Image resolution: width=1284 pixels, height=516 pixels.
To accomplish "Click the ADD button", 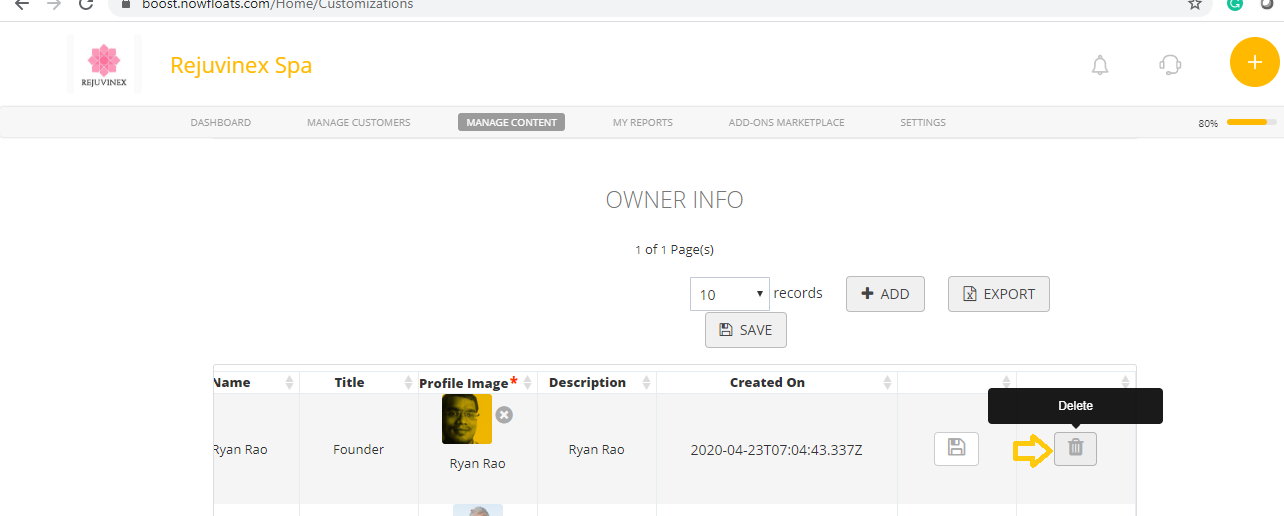I will click(x=885, y=294).
